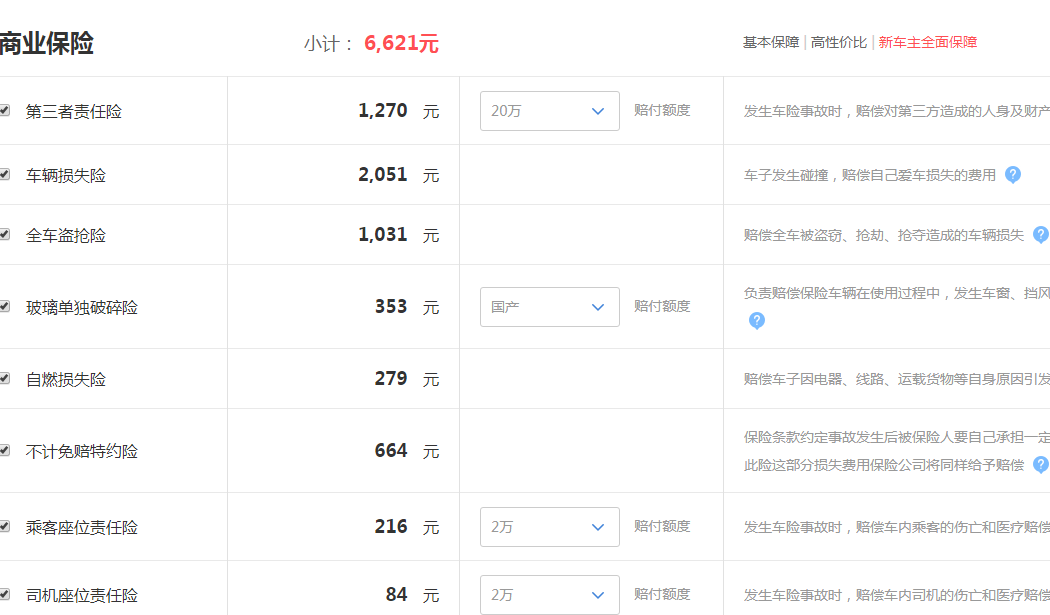This screenshot has height=615, width=1050.
Task: Open the 2万 dropdown for 乘客座位责任险
Action: coord(550,527)
